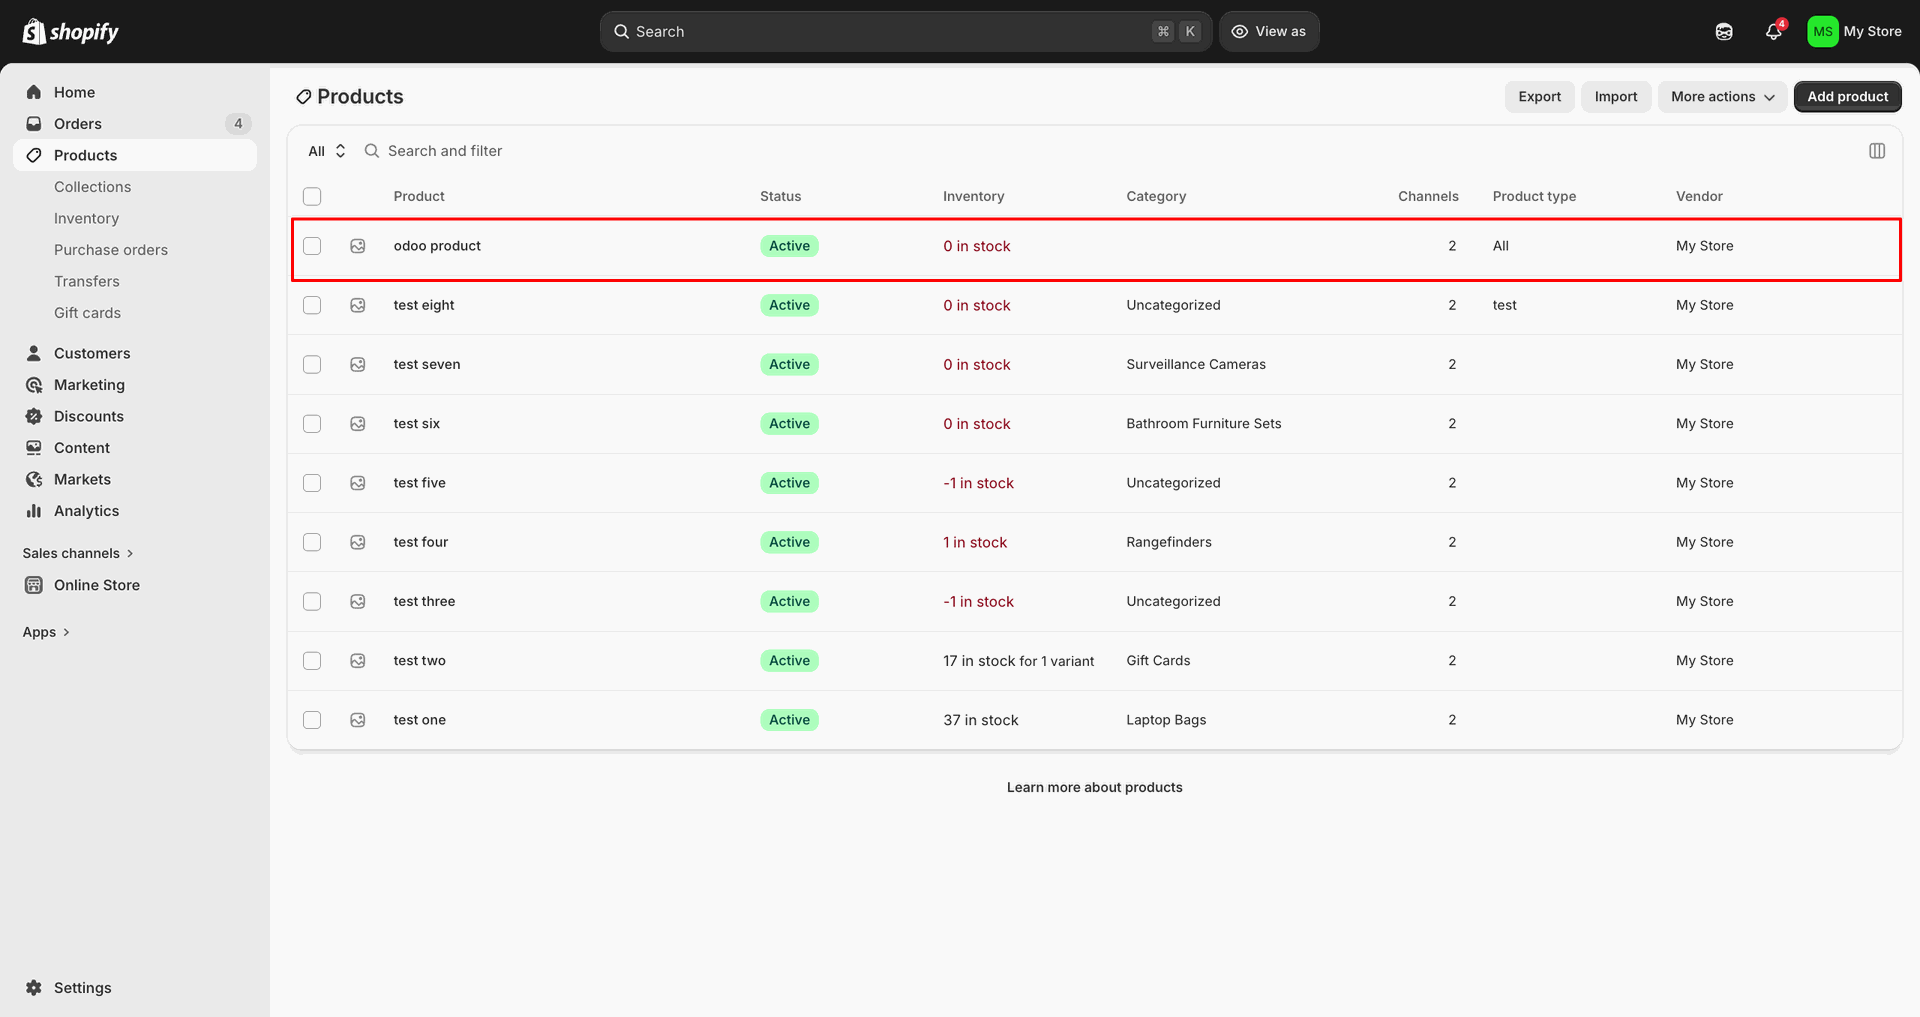Viewport: 1920px width, 1017px height.
Task: Click image placeholder for odoo product
Action: click(x=358, y=246)
